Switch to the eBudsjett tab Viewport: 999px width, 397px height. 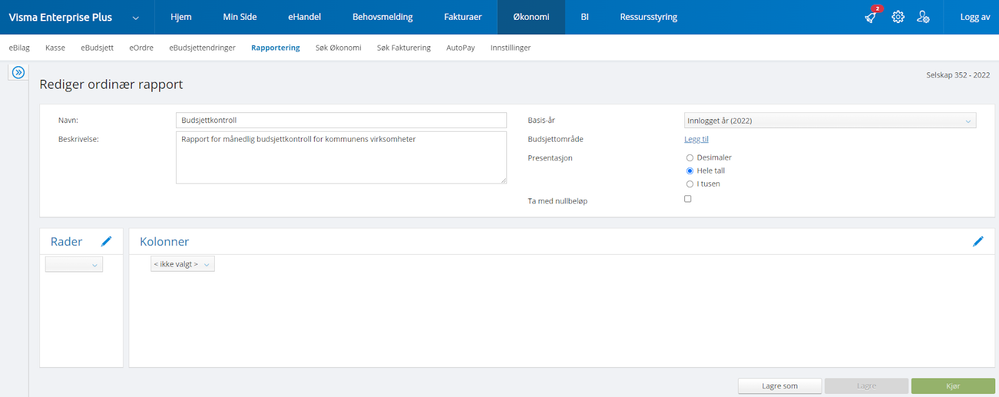click(x=97, y=48)
